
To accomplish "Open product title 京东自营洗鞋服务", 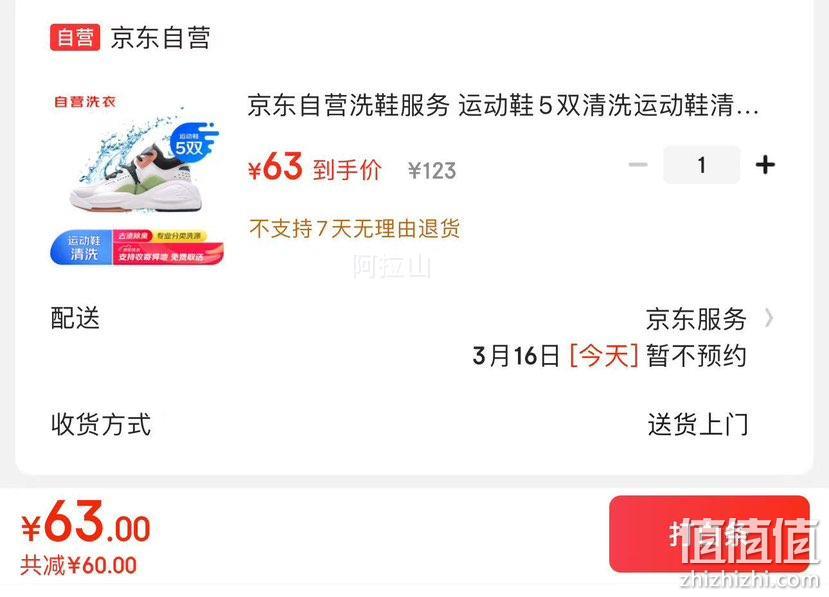I will (x=502, y=105).
